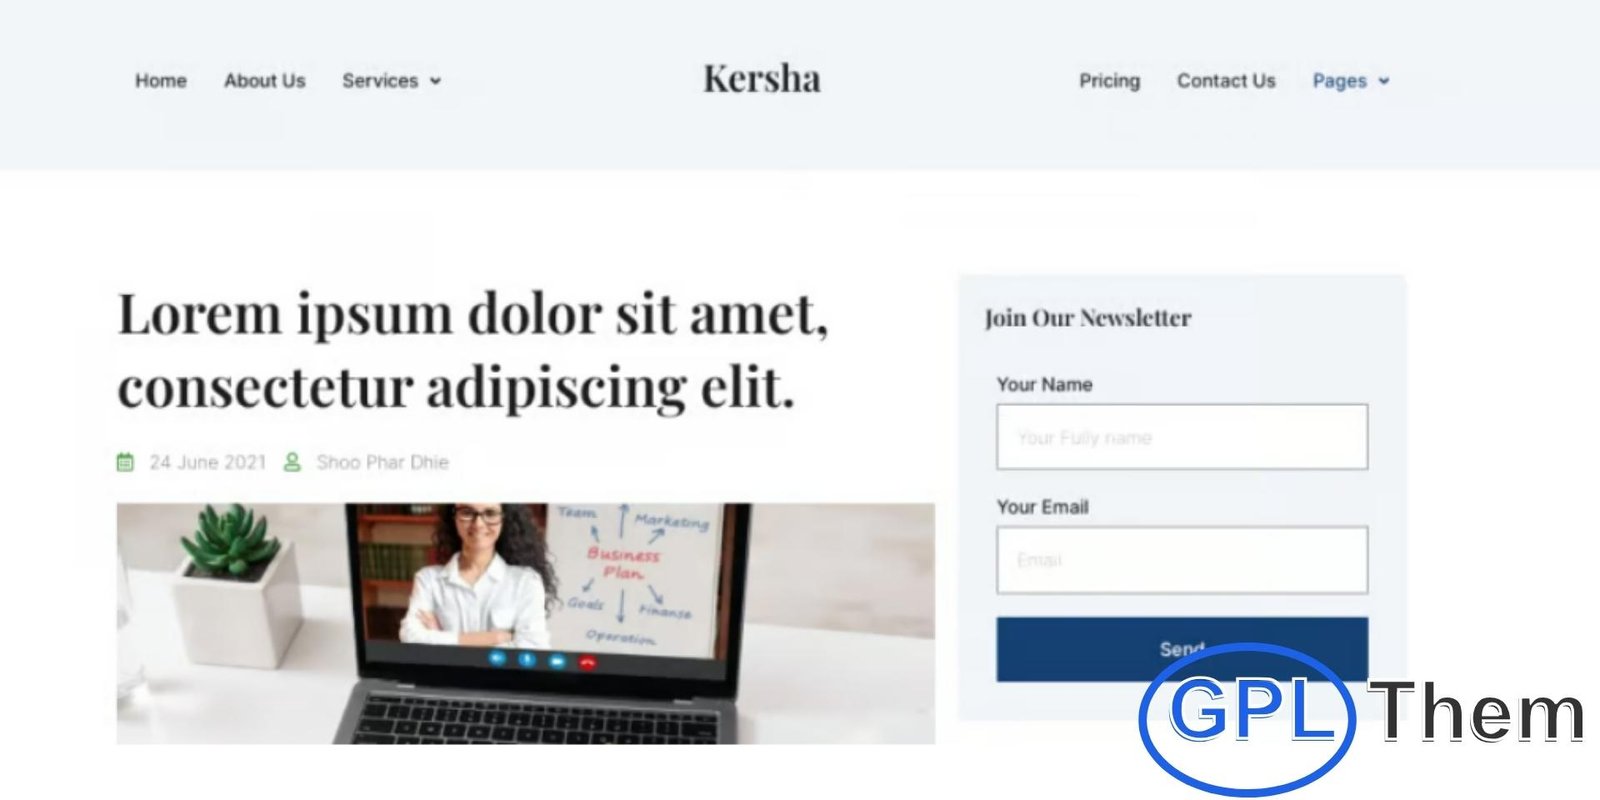Click the red hang-up icon on laptop screen

(x=587, y=662)
